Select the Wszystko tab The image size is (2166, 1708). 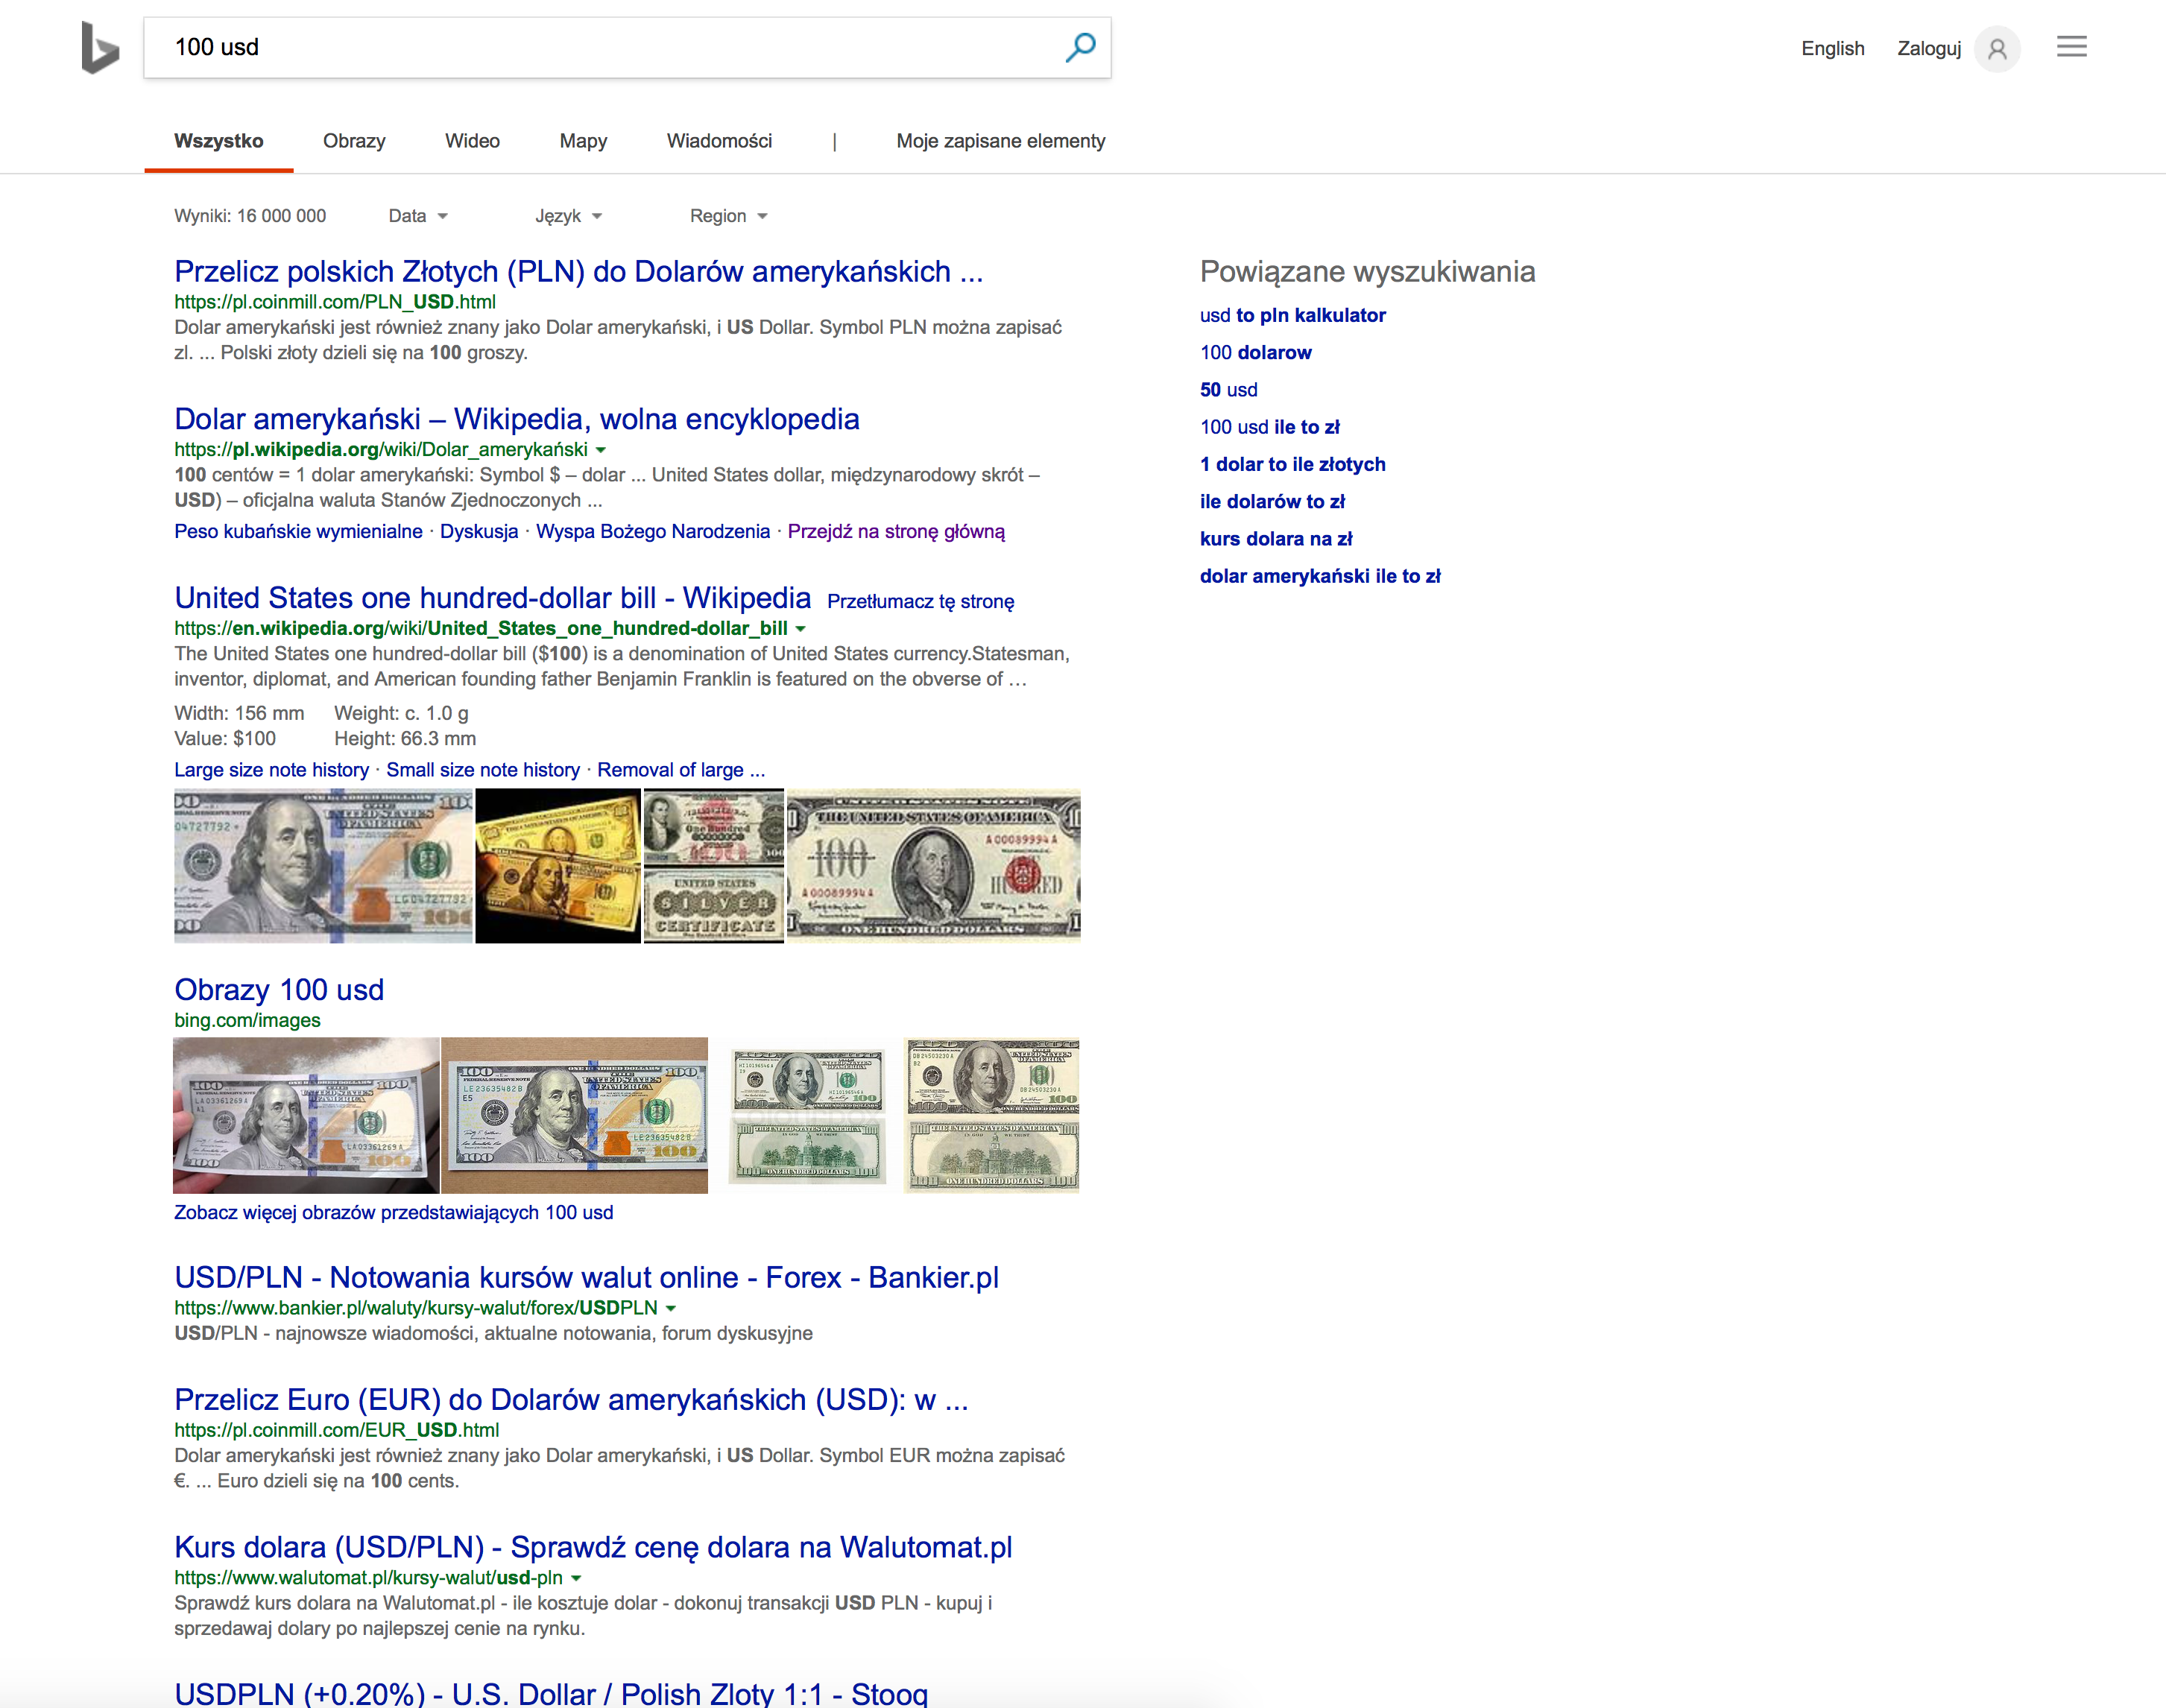(x=219, y=141)
